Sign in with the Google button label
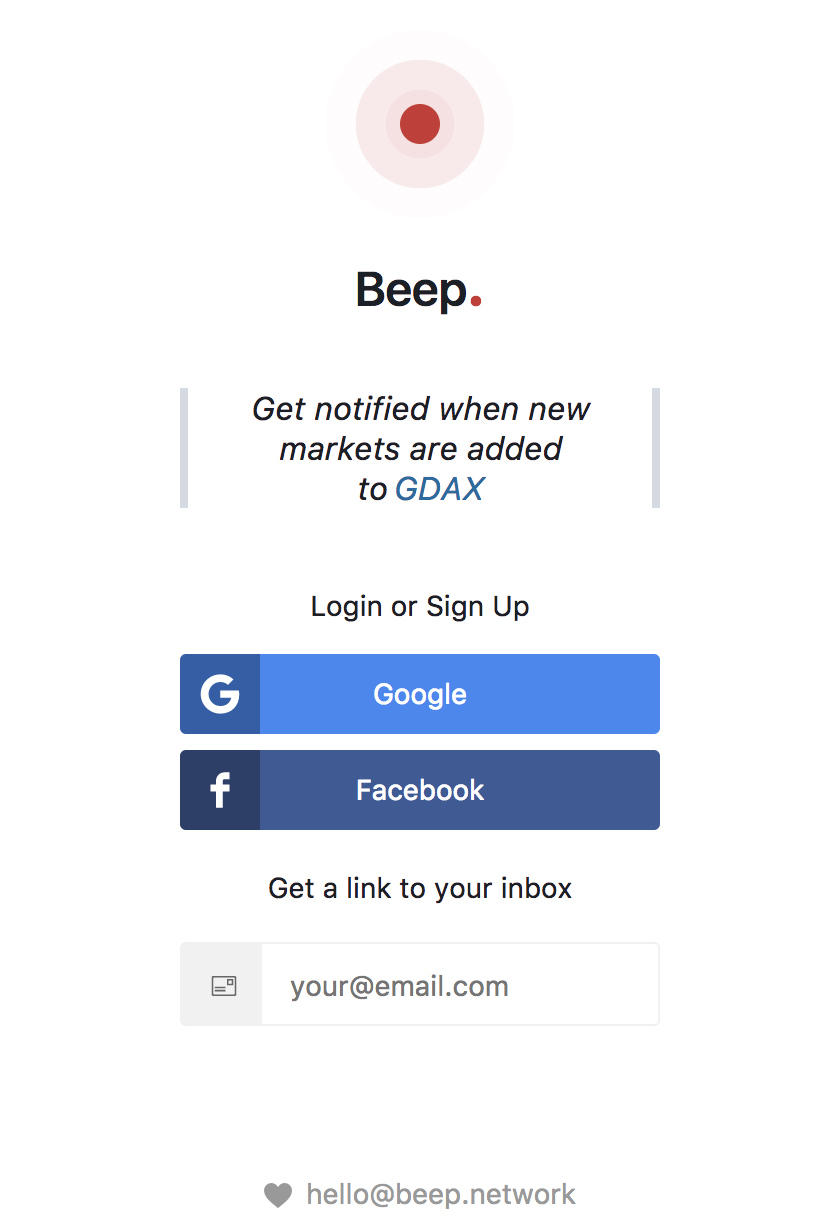The image size is (830, 1230). [x=420, y=694]
